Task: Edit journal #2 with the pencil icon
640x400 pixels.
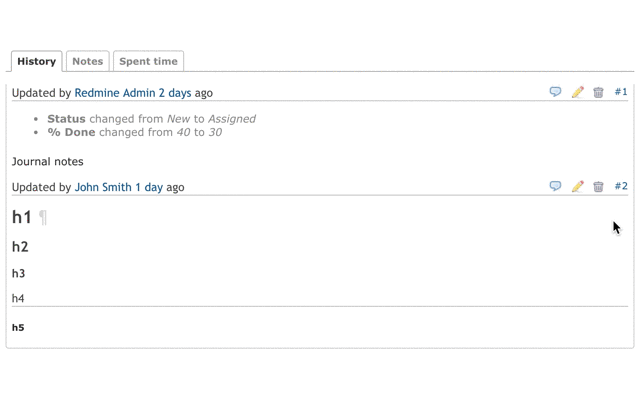Action: coord(577,186)
